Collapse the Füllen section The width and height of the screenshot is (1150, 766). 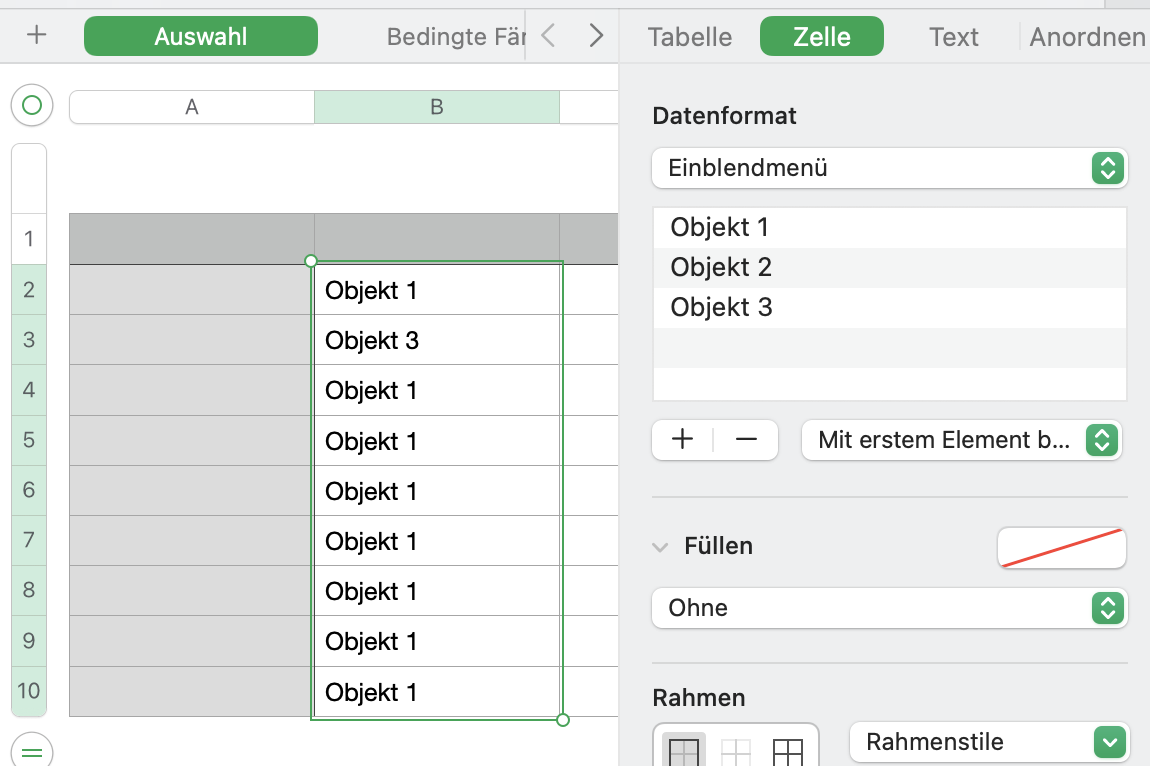[660, 547]
